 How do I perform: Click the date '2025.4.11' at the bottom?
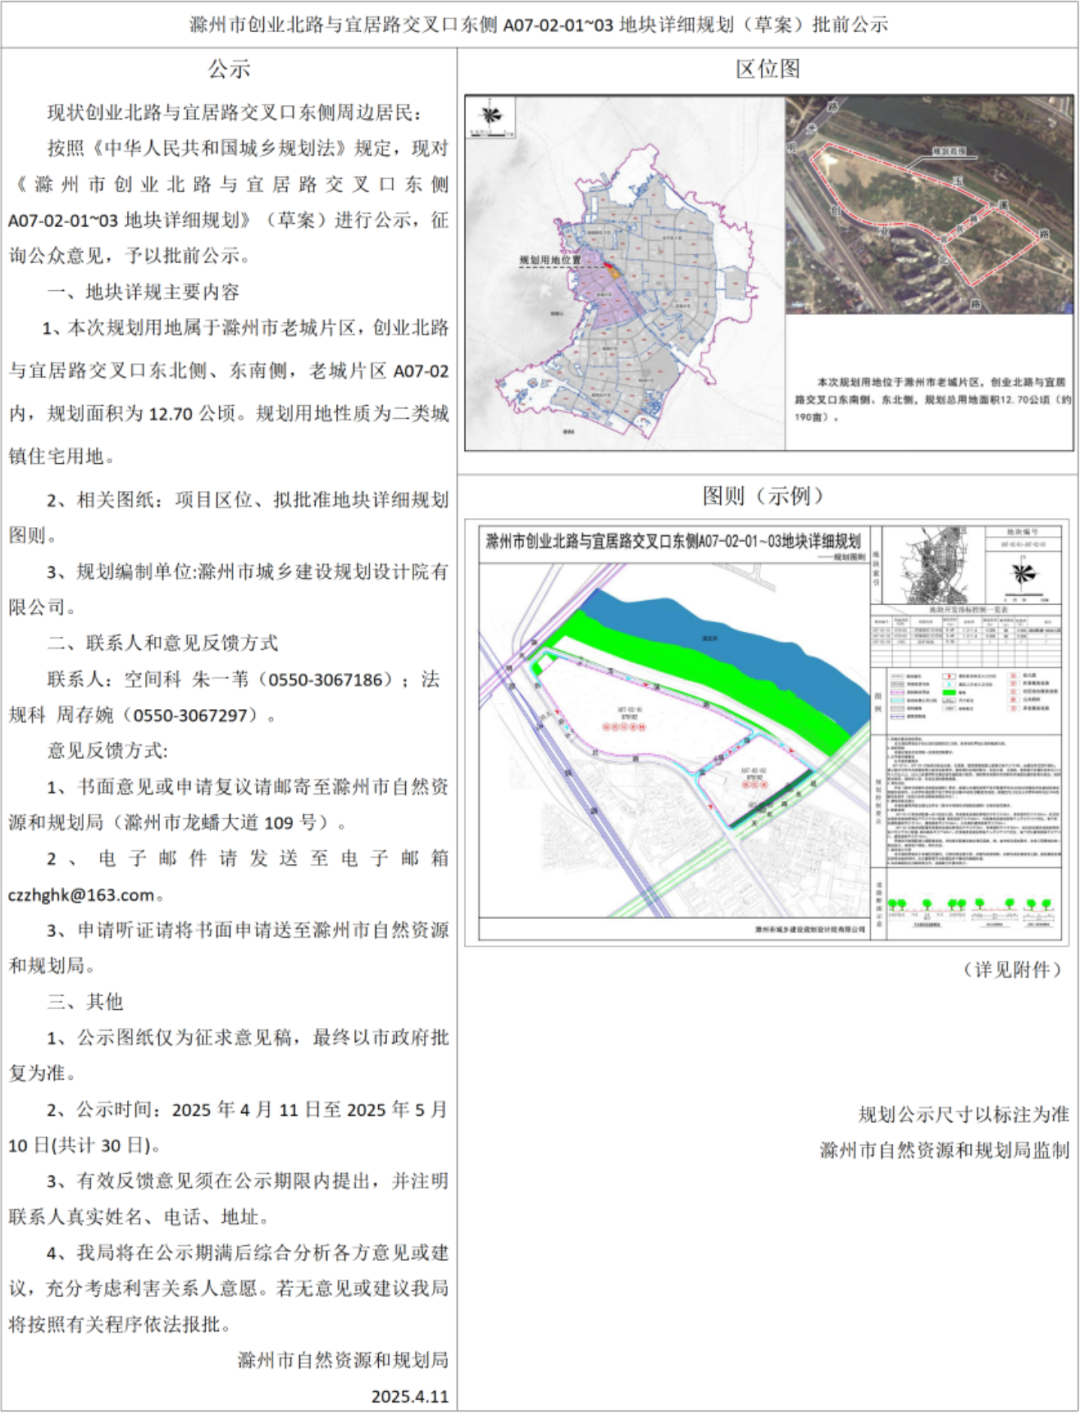click(410, 1397)
